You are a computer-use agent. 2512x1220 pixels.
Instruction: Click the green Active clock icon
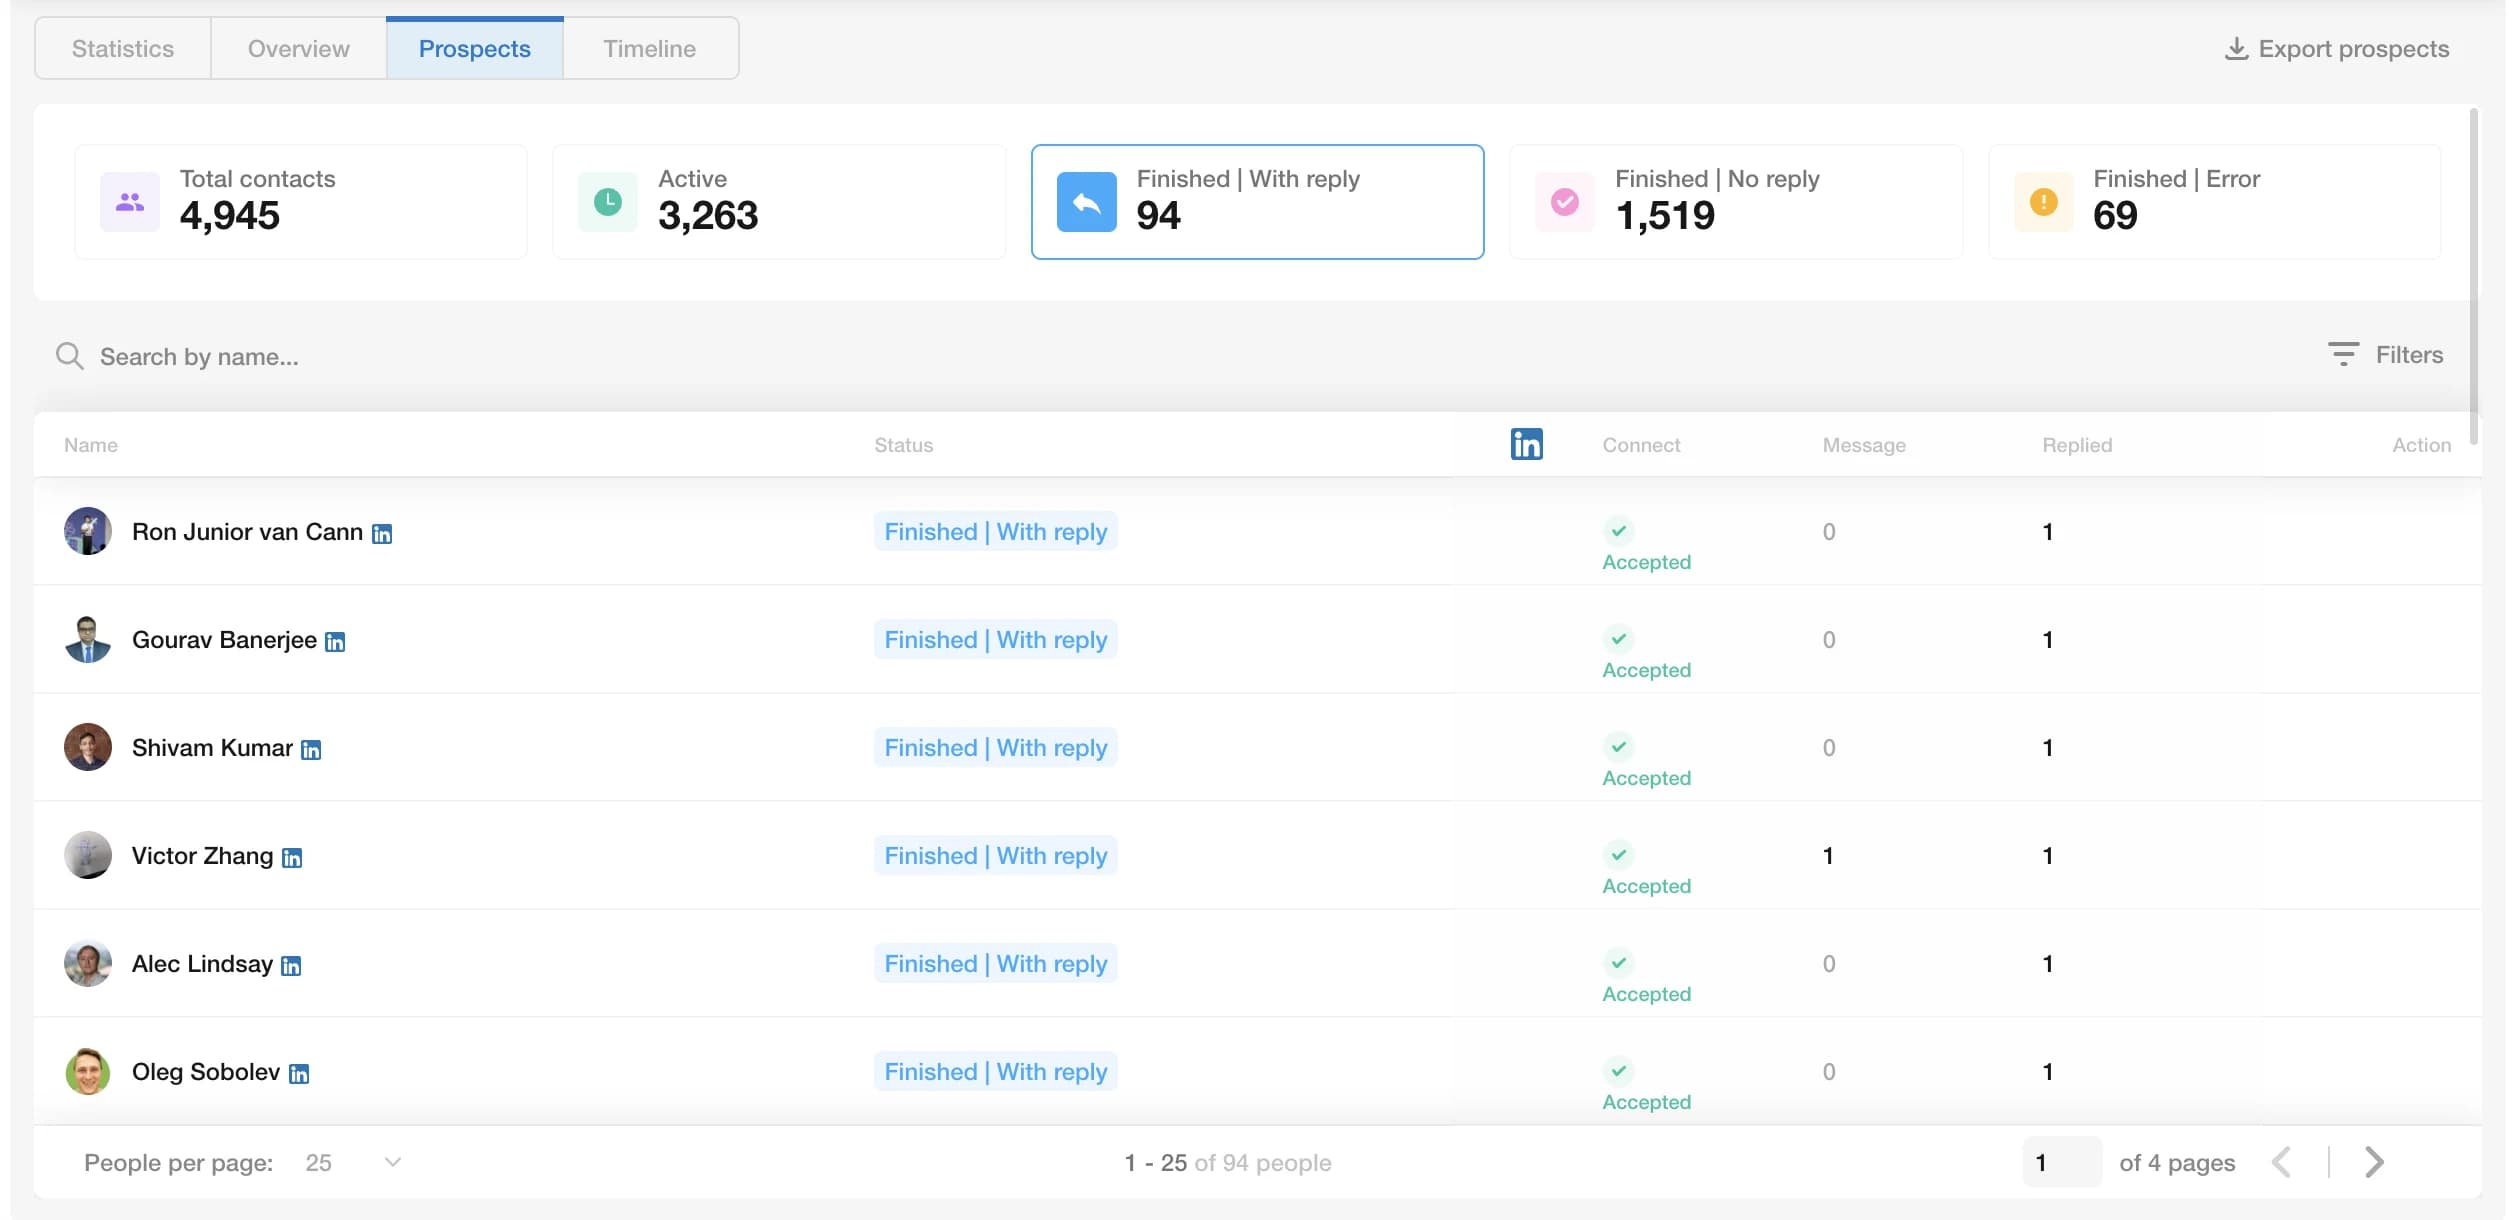click(x=608, y=201)
